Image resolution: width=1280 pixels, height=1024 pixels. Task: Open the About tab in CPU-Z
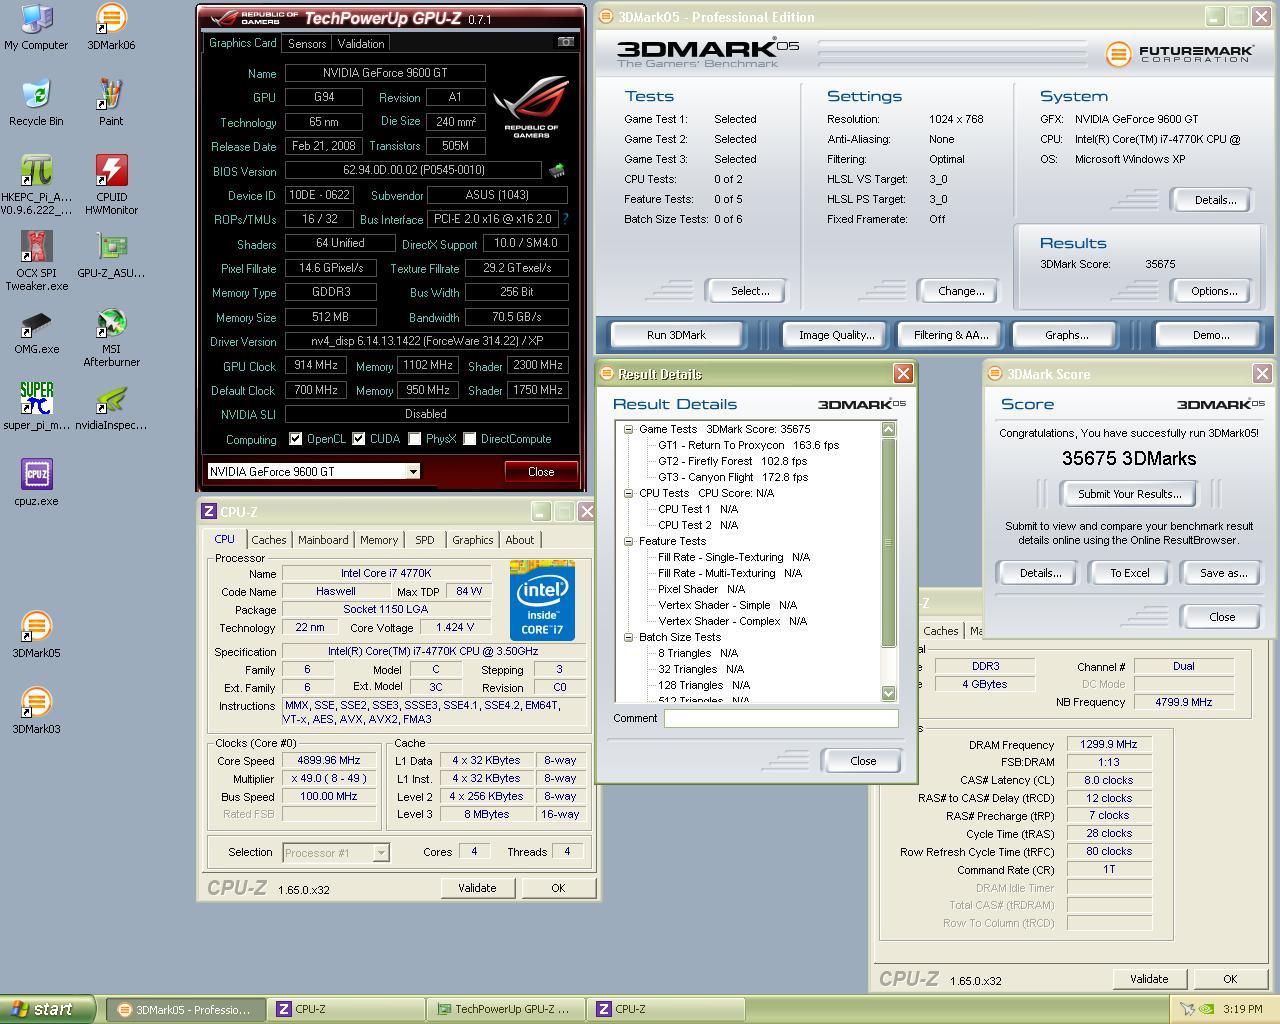pyautogui.click(x=519, y=540)
